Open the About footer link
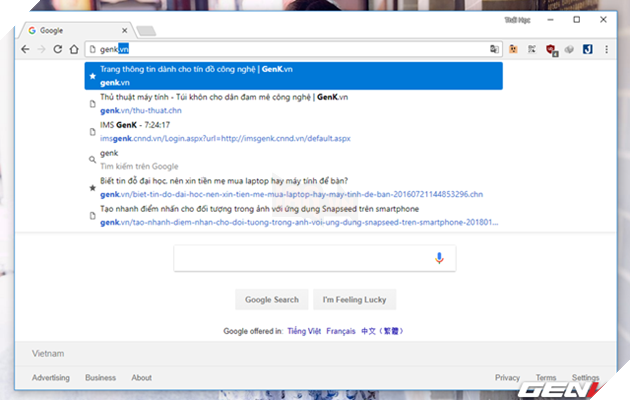 [141, 378]
